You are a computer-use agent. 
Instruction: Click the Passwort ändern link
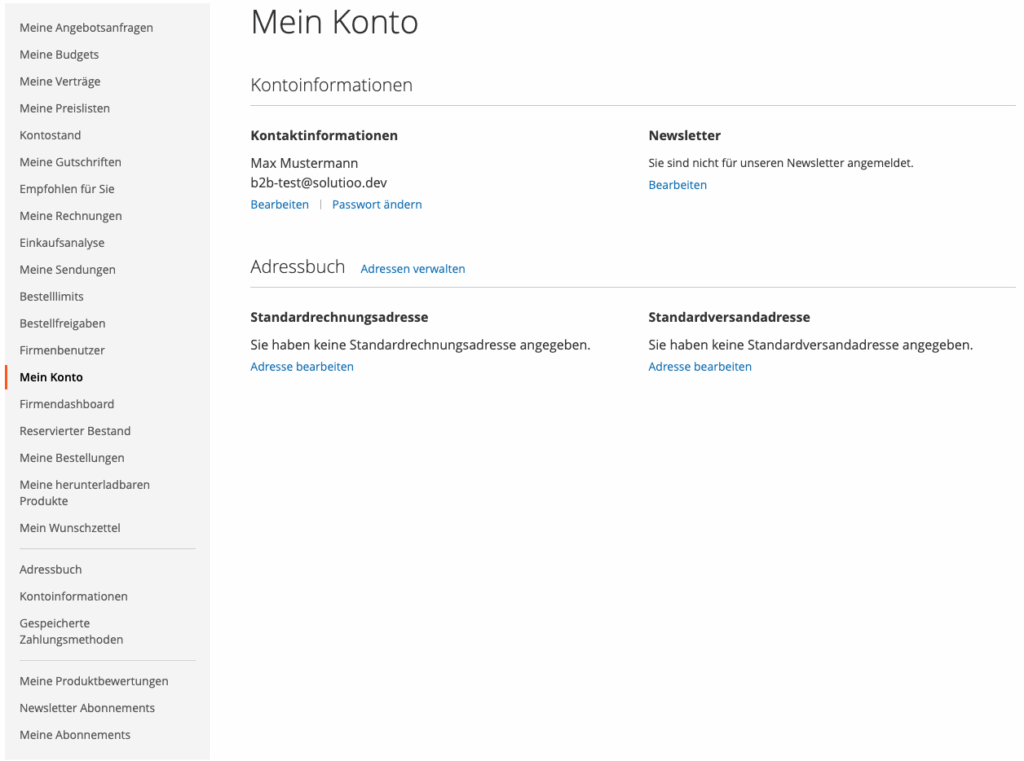377,205
